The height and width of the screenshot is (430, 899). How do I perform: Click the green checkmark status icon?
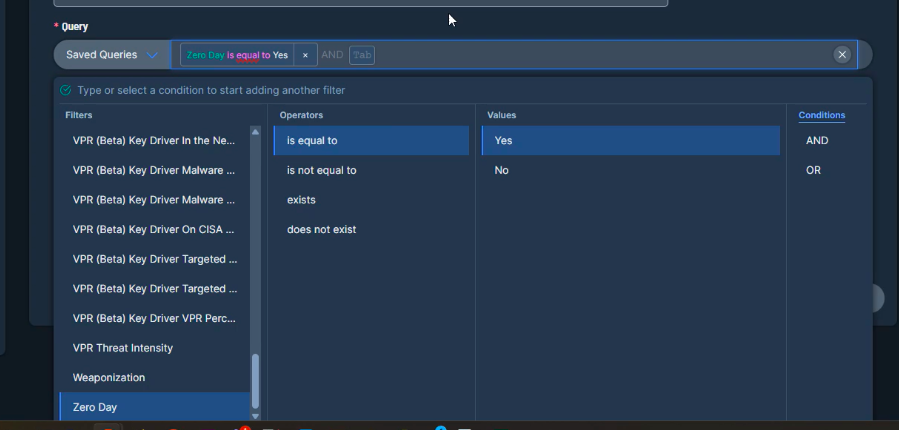[66, 90]
